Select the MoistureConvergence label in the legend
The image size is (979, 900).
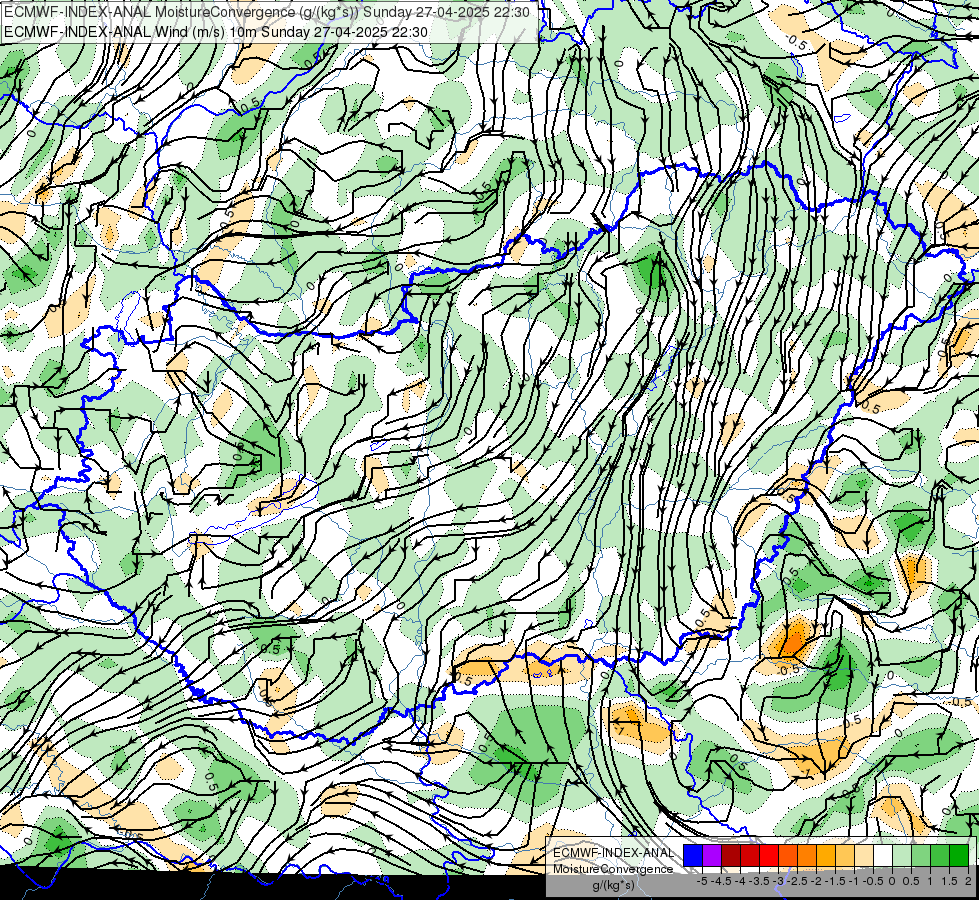pyautogui.click(x=613, y=869)
